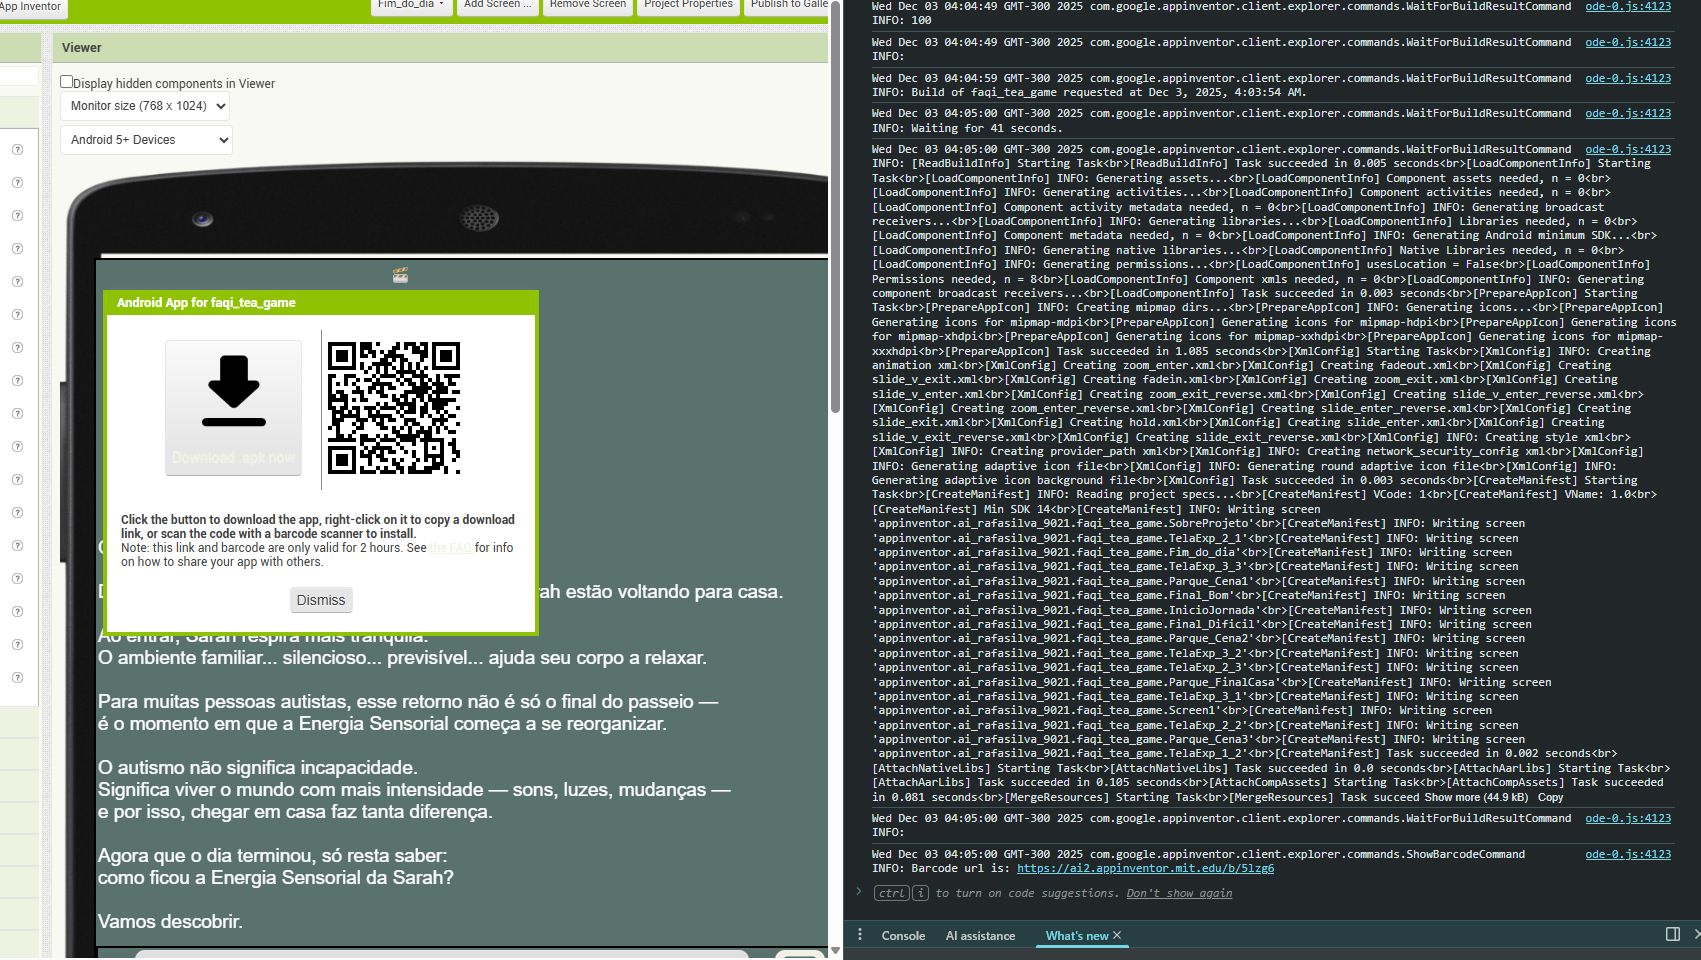Enable Display hidden components in Viewer

click(x=67, y=82)
